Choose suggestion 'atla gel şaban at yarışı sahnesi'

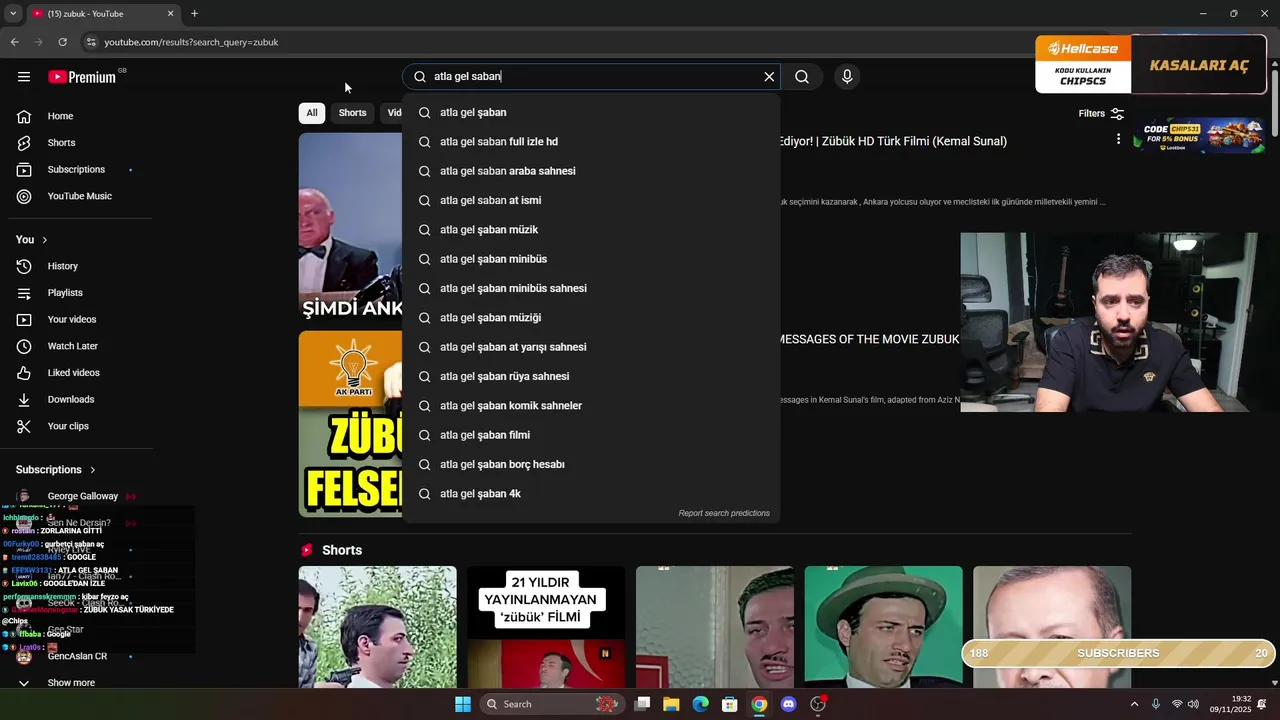click(591, 347)
